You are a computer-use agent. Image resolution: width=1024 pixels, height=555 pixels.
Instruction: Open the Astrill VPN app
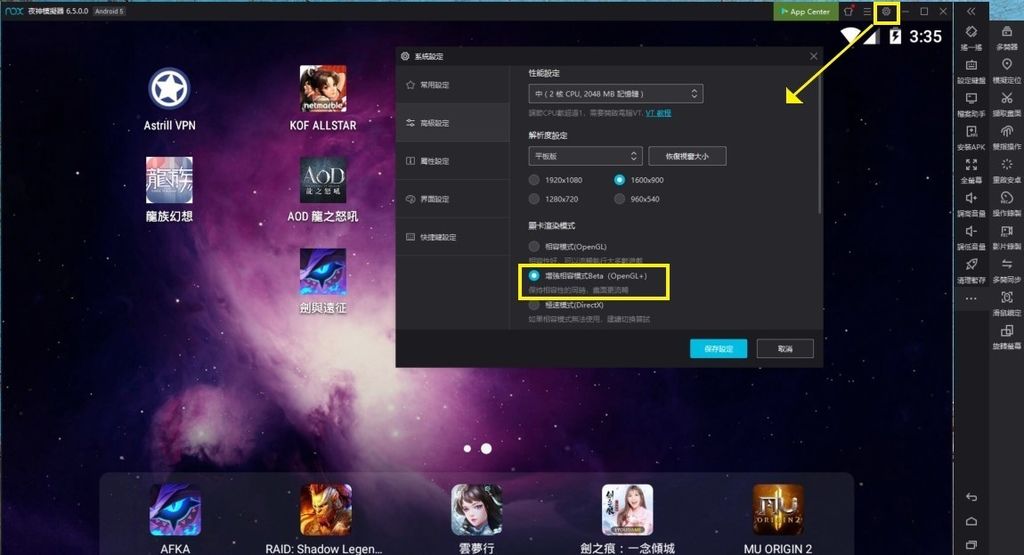169,89
